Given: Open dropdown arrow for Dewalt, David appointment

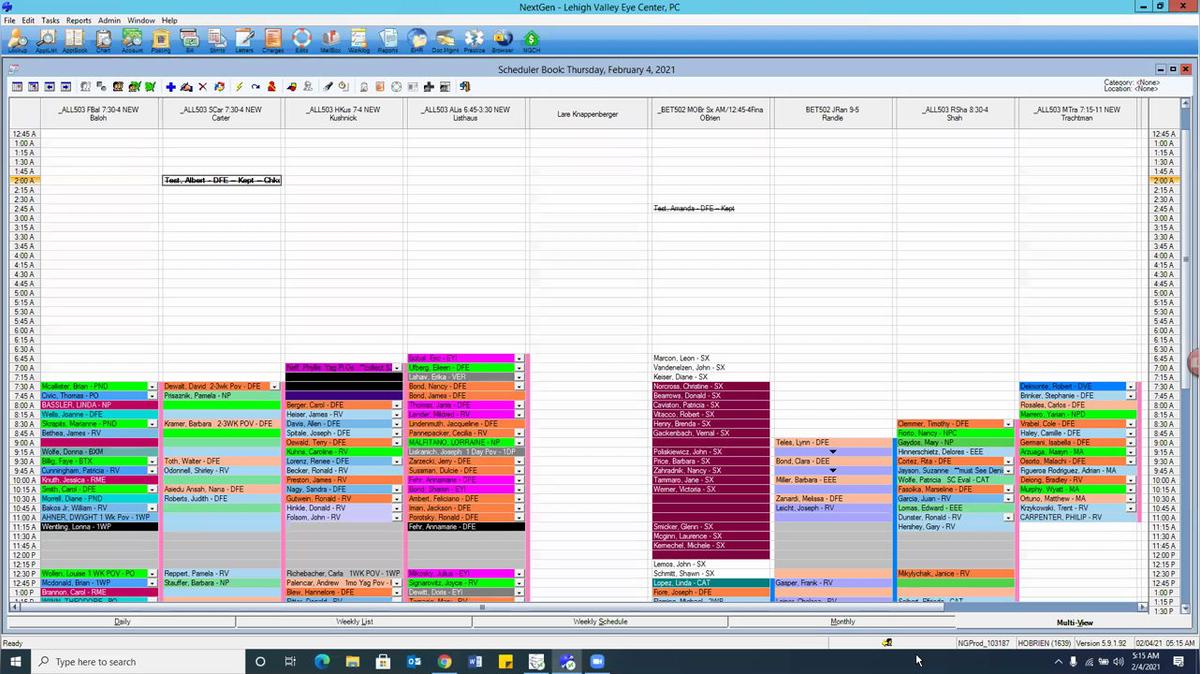Looking at the screenshot, I should pos(274,386).
